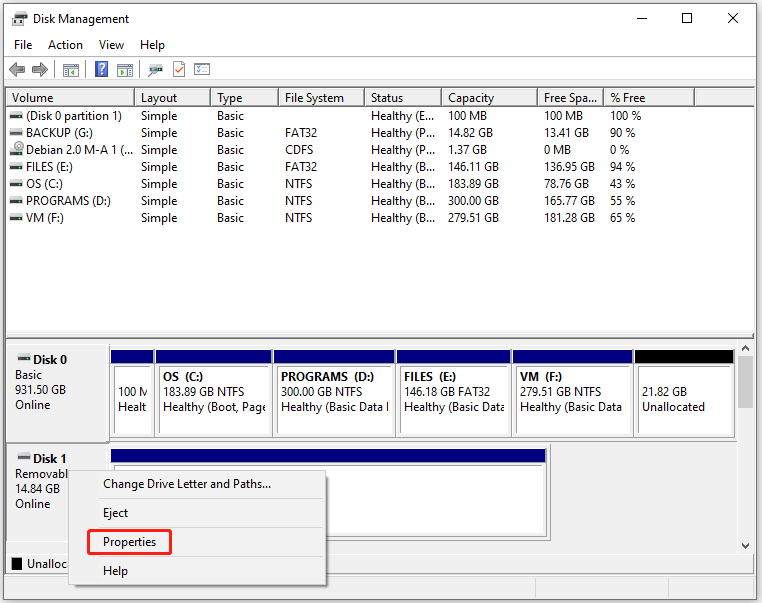Click the 183.89 GB capacity cell
The width and height of the screenshot is (762, 603).
click(473, 184)
